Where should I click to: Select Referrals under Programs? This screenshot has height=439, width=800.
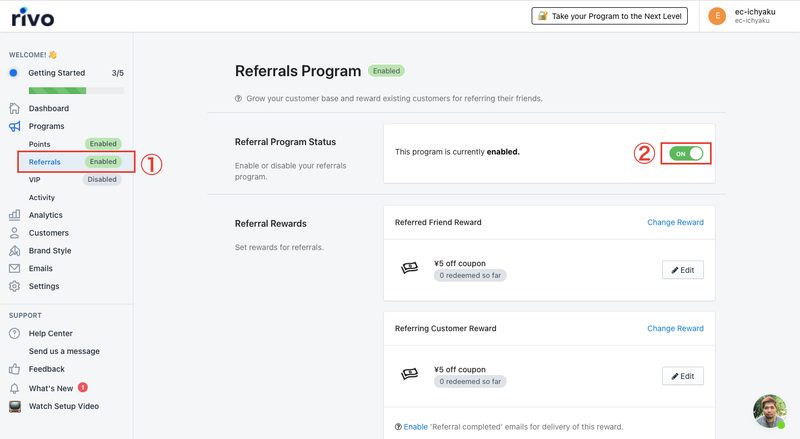click(x=44, y=162)
